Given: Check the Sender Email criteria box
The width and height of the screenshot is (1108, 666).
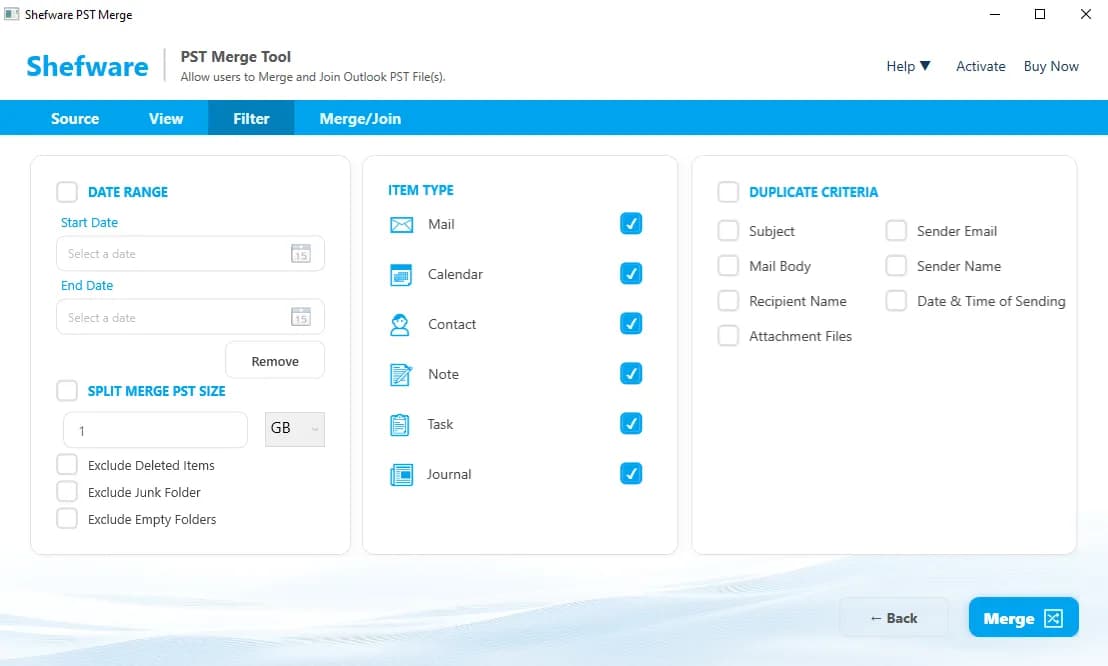Looking at the screenshot, I should [x=896, y=230].
